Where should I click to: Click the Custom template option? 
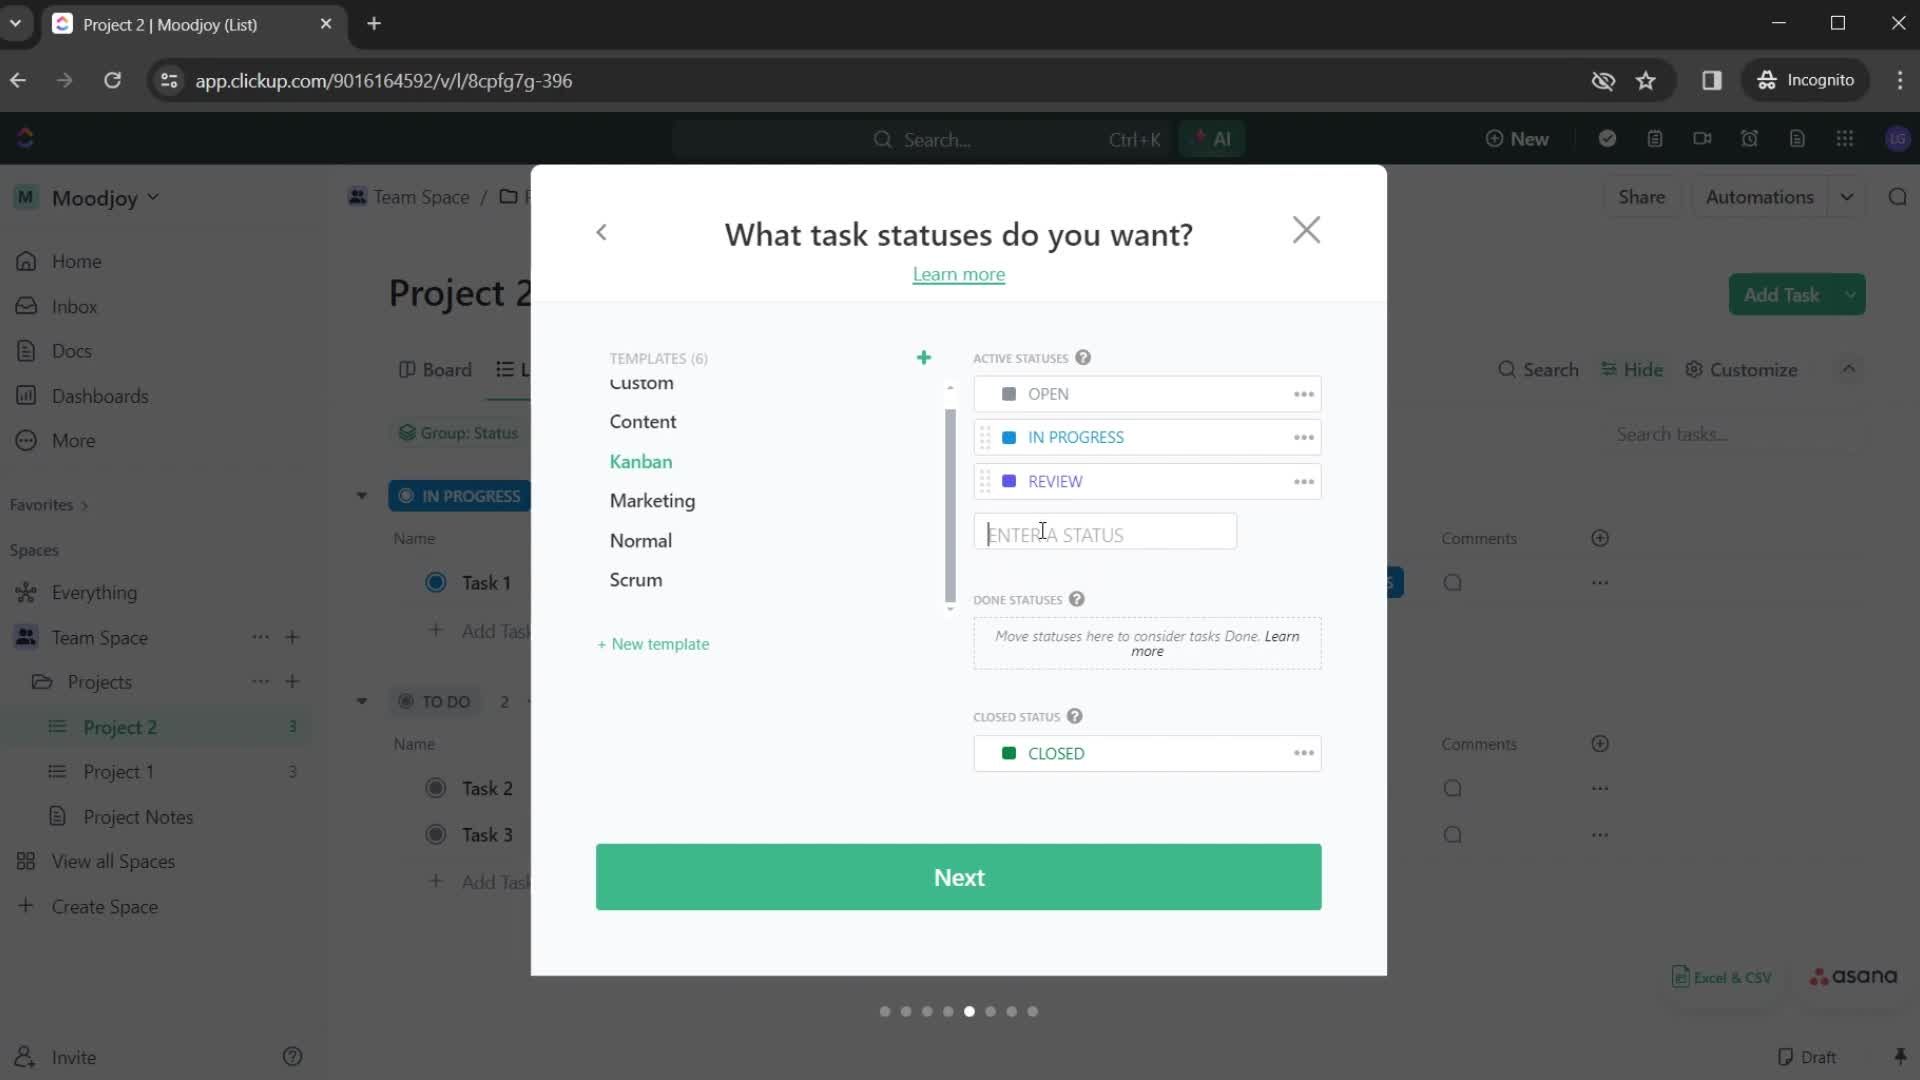click(641, 382)
